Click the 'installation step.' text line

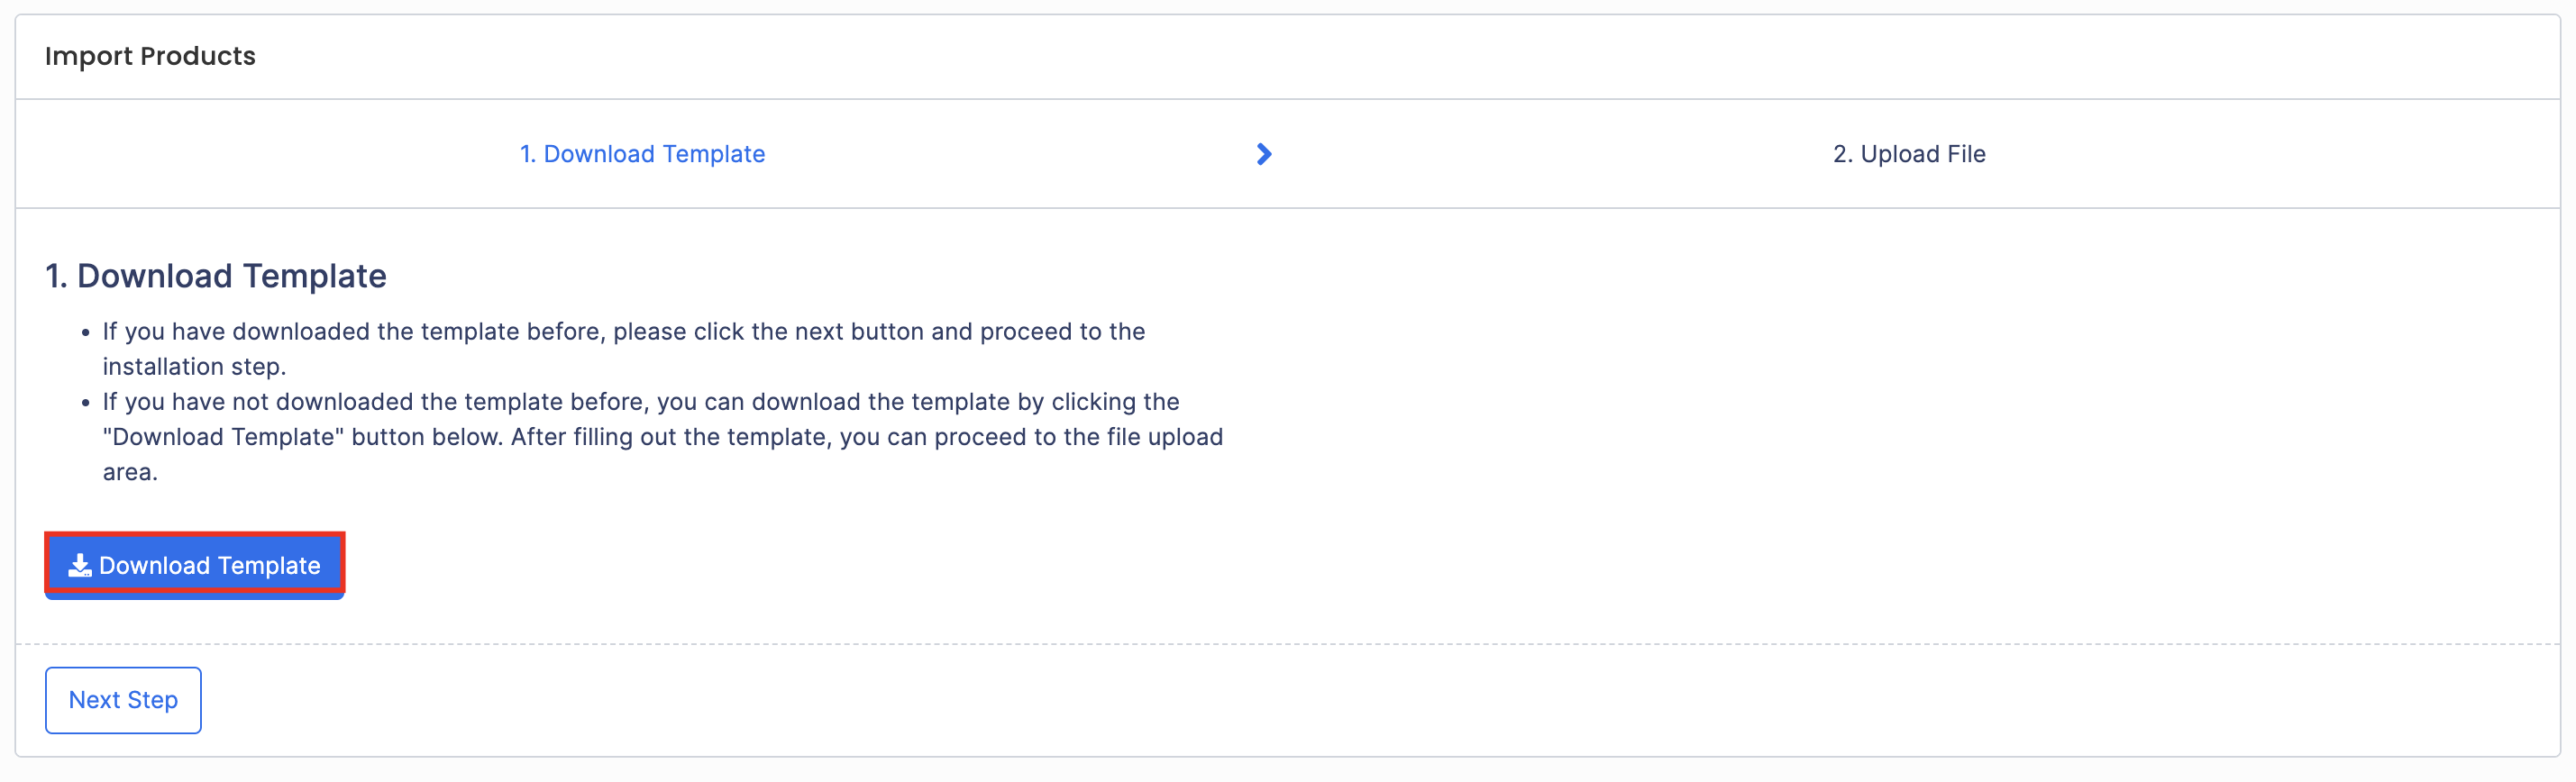click(194, 367)
